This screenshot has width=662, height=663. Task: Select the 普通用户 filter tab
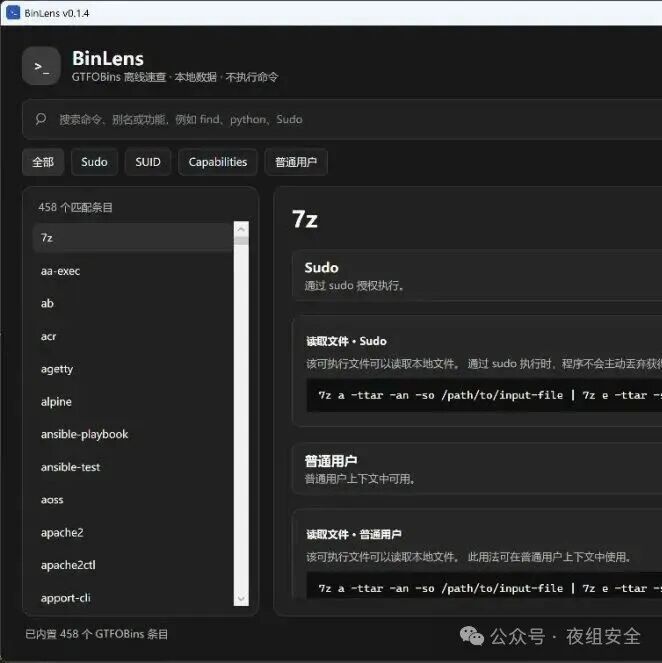click(296, 162)
